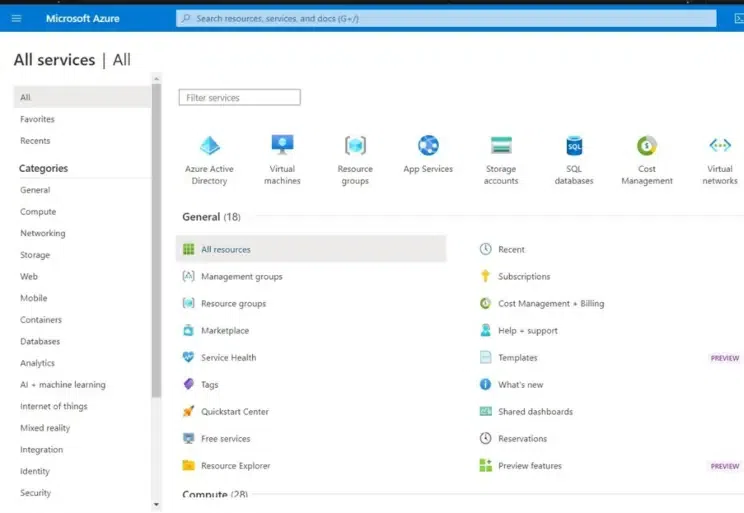Choose the Compute category
The height and width of the screenshot is (513, 744).
tap(38, 212)
